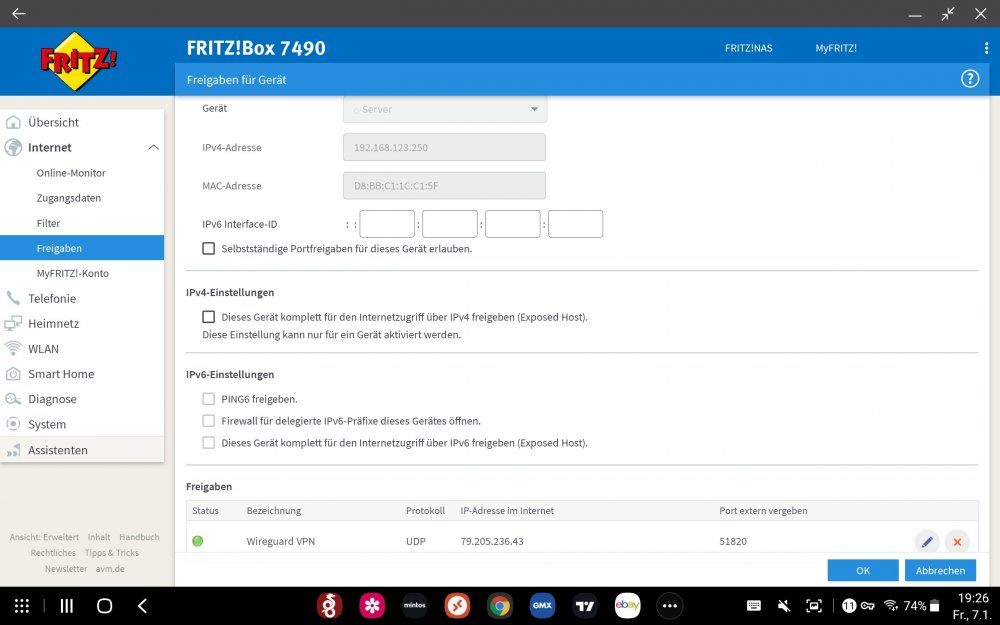
Task: Open the TradingView app in taskbar
Action: coord(585,606)
